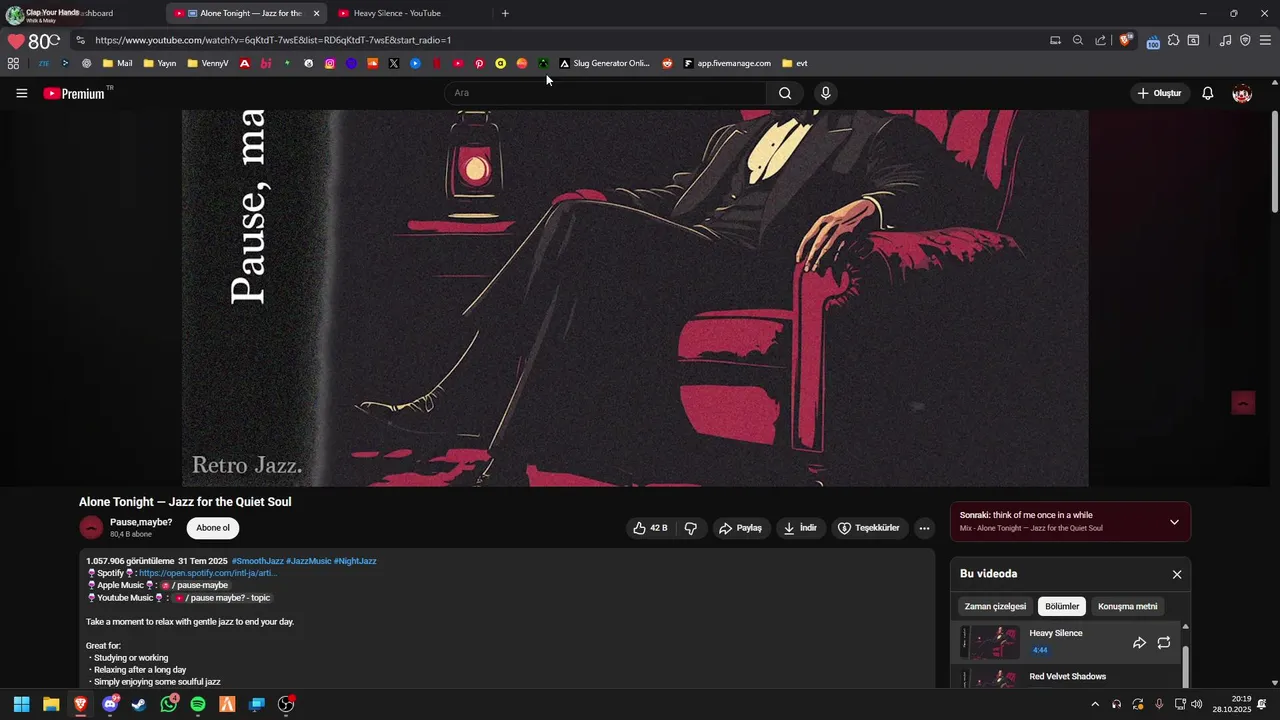This screenshot has width=1280, height=720.
Task: Click the browser address bar URL
Action: tap(273, 40)
